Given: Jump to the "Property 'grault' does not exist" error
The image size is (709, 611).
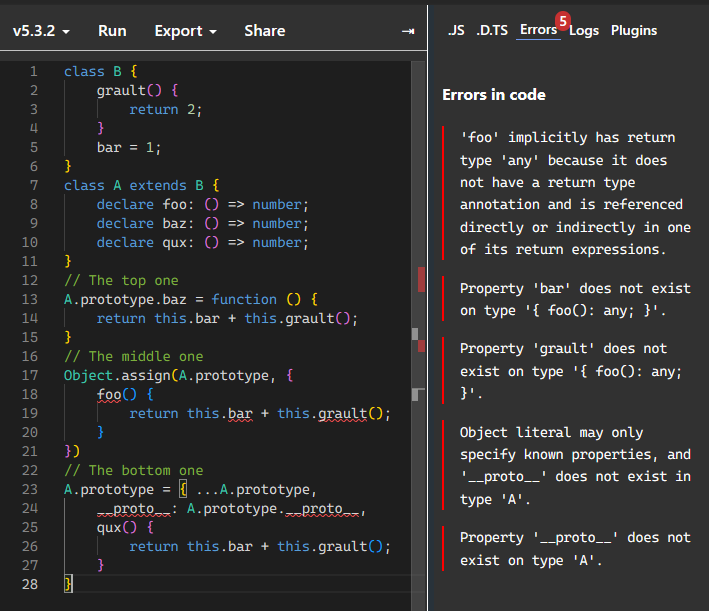Looking at the screenshot, I should pos(571,372).
